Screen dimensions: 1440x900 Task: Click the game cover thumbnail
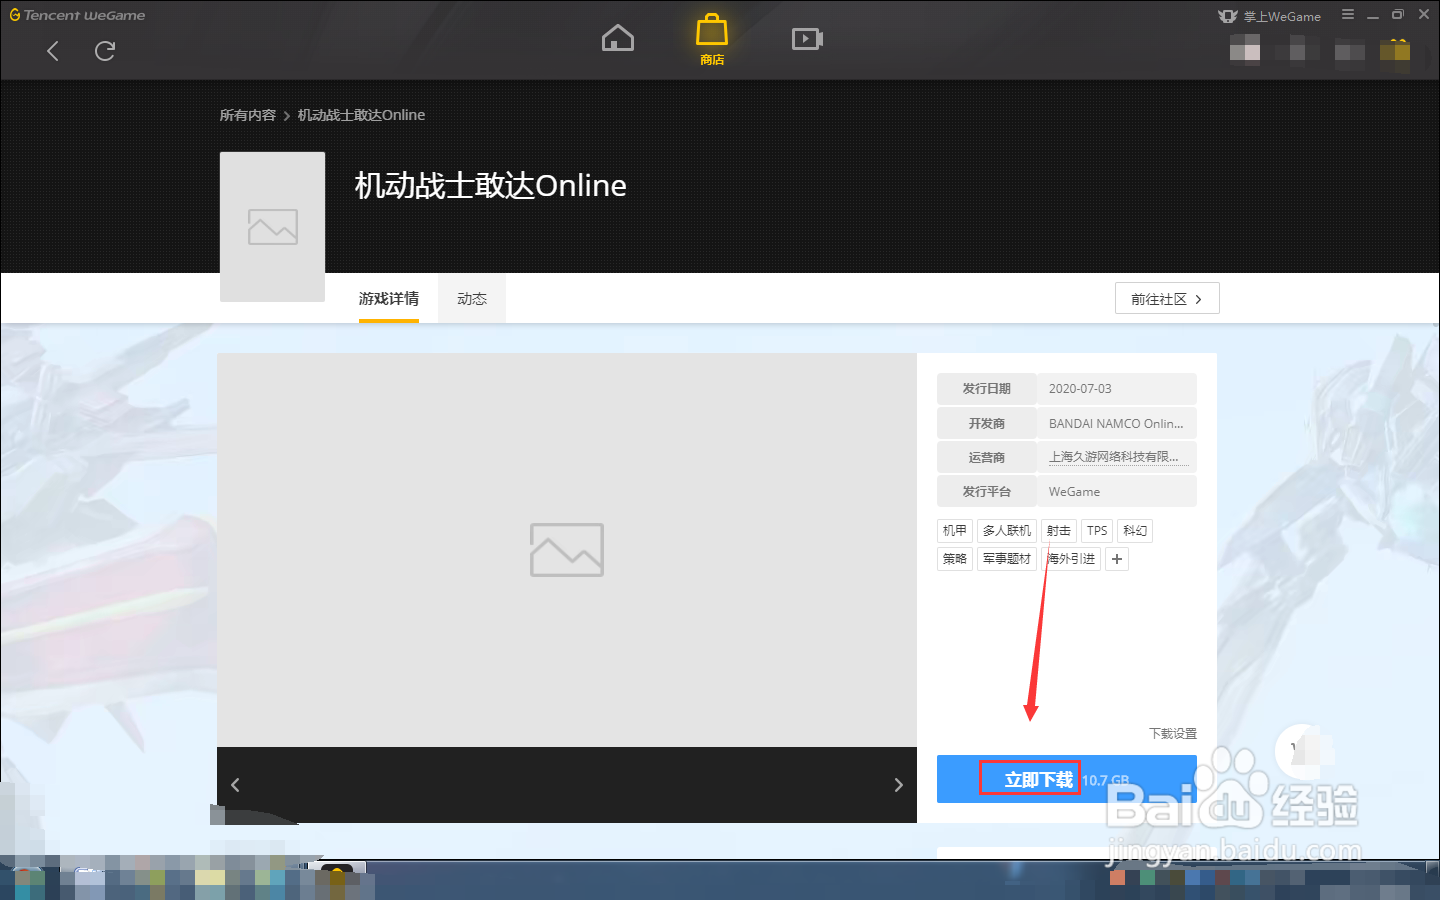272,227
